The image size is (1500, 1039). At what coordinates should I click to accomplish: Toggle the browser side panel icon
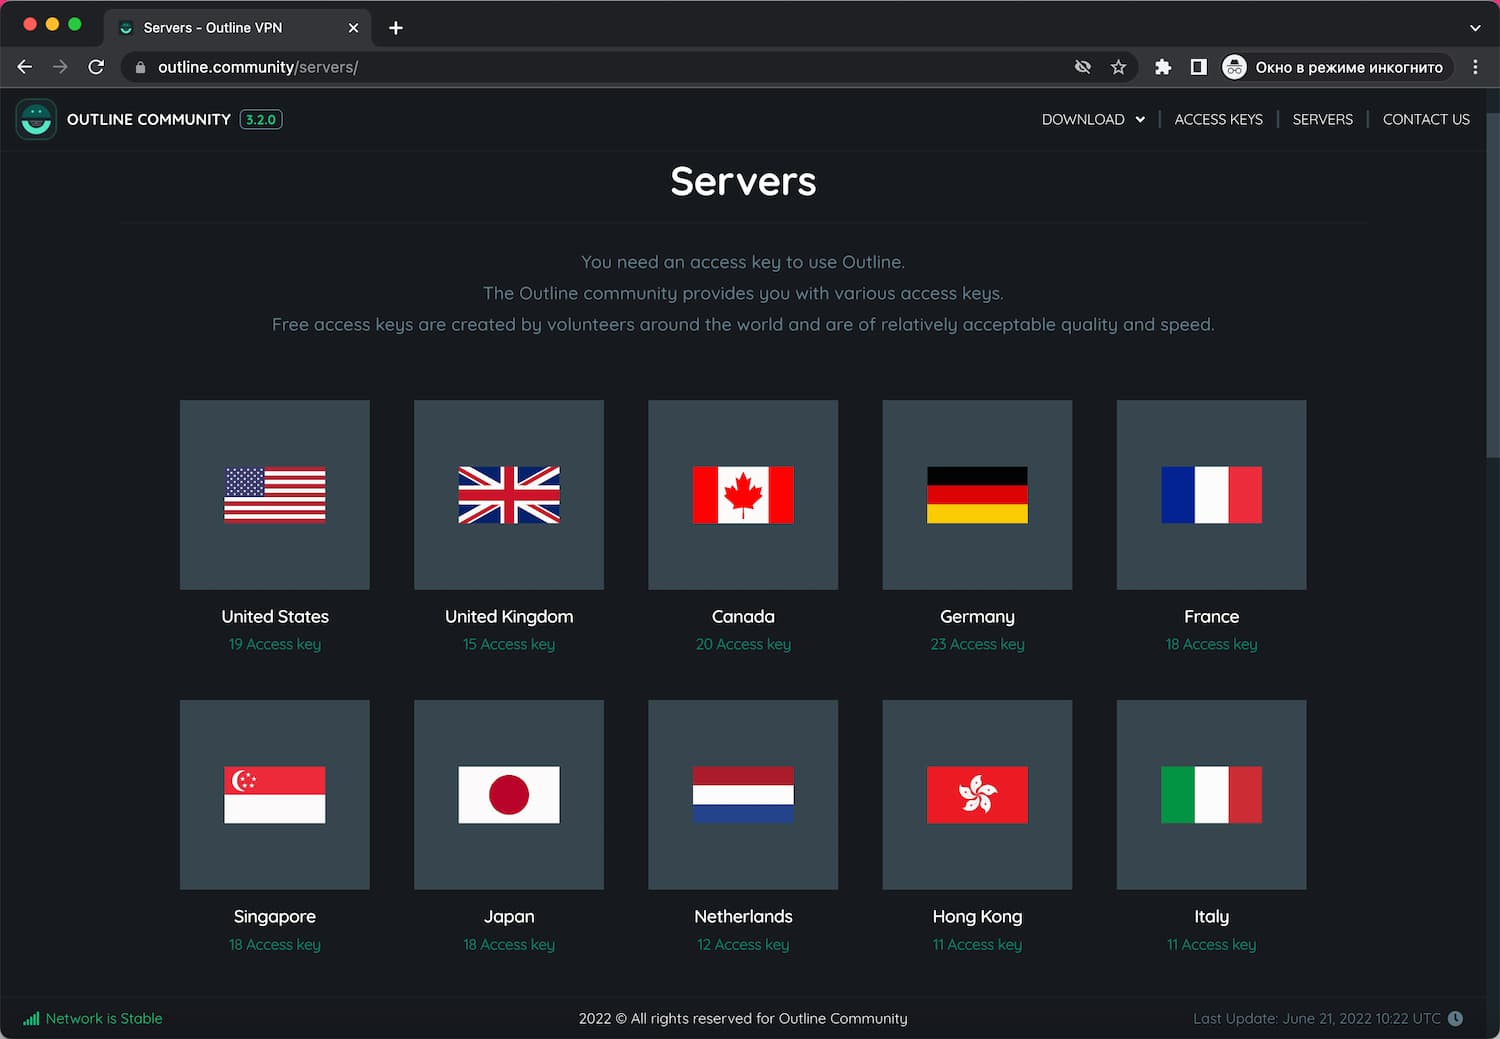[1198, 67]
